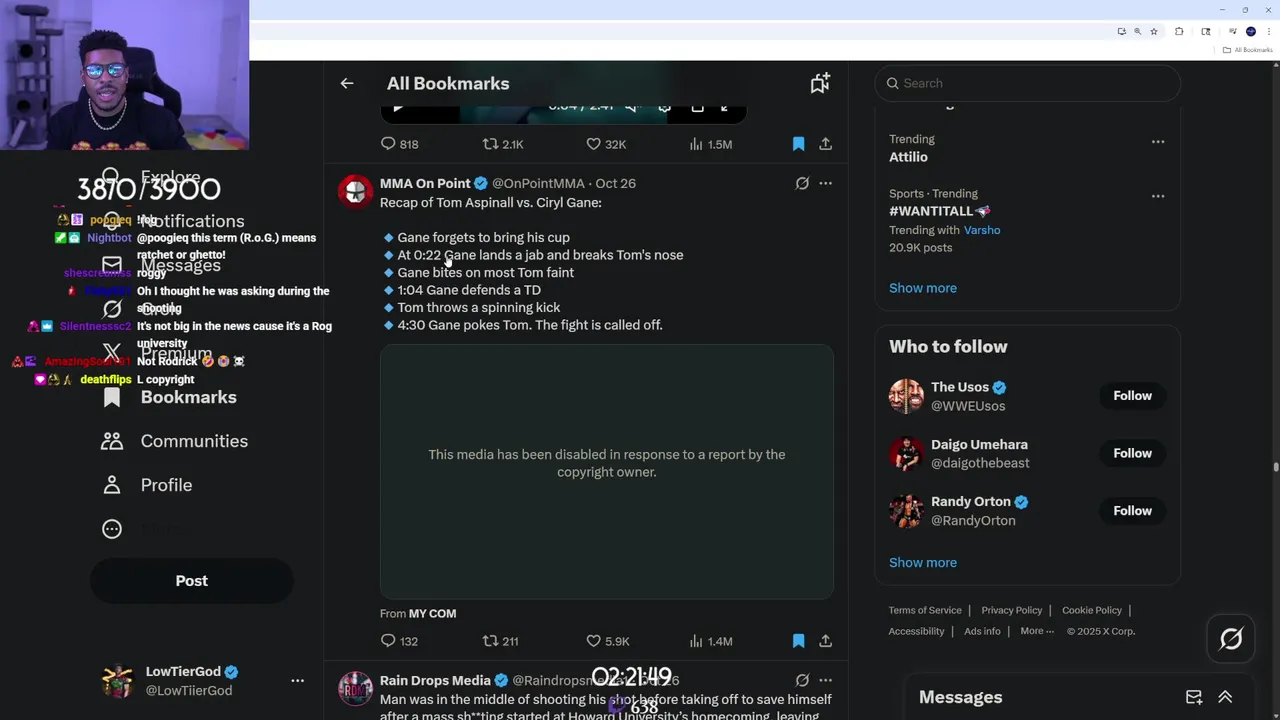Open more options for #WANTITALL trend
This screenshot has height=720, width=1280.
[x=1157, y=196]
